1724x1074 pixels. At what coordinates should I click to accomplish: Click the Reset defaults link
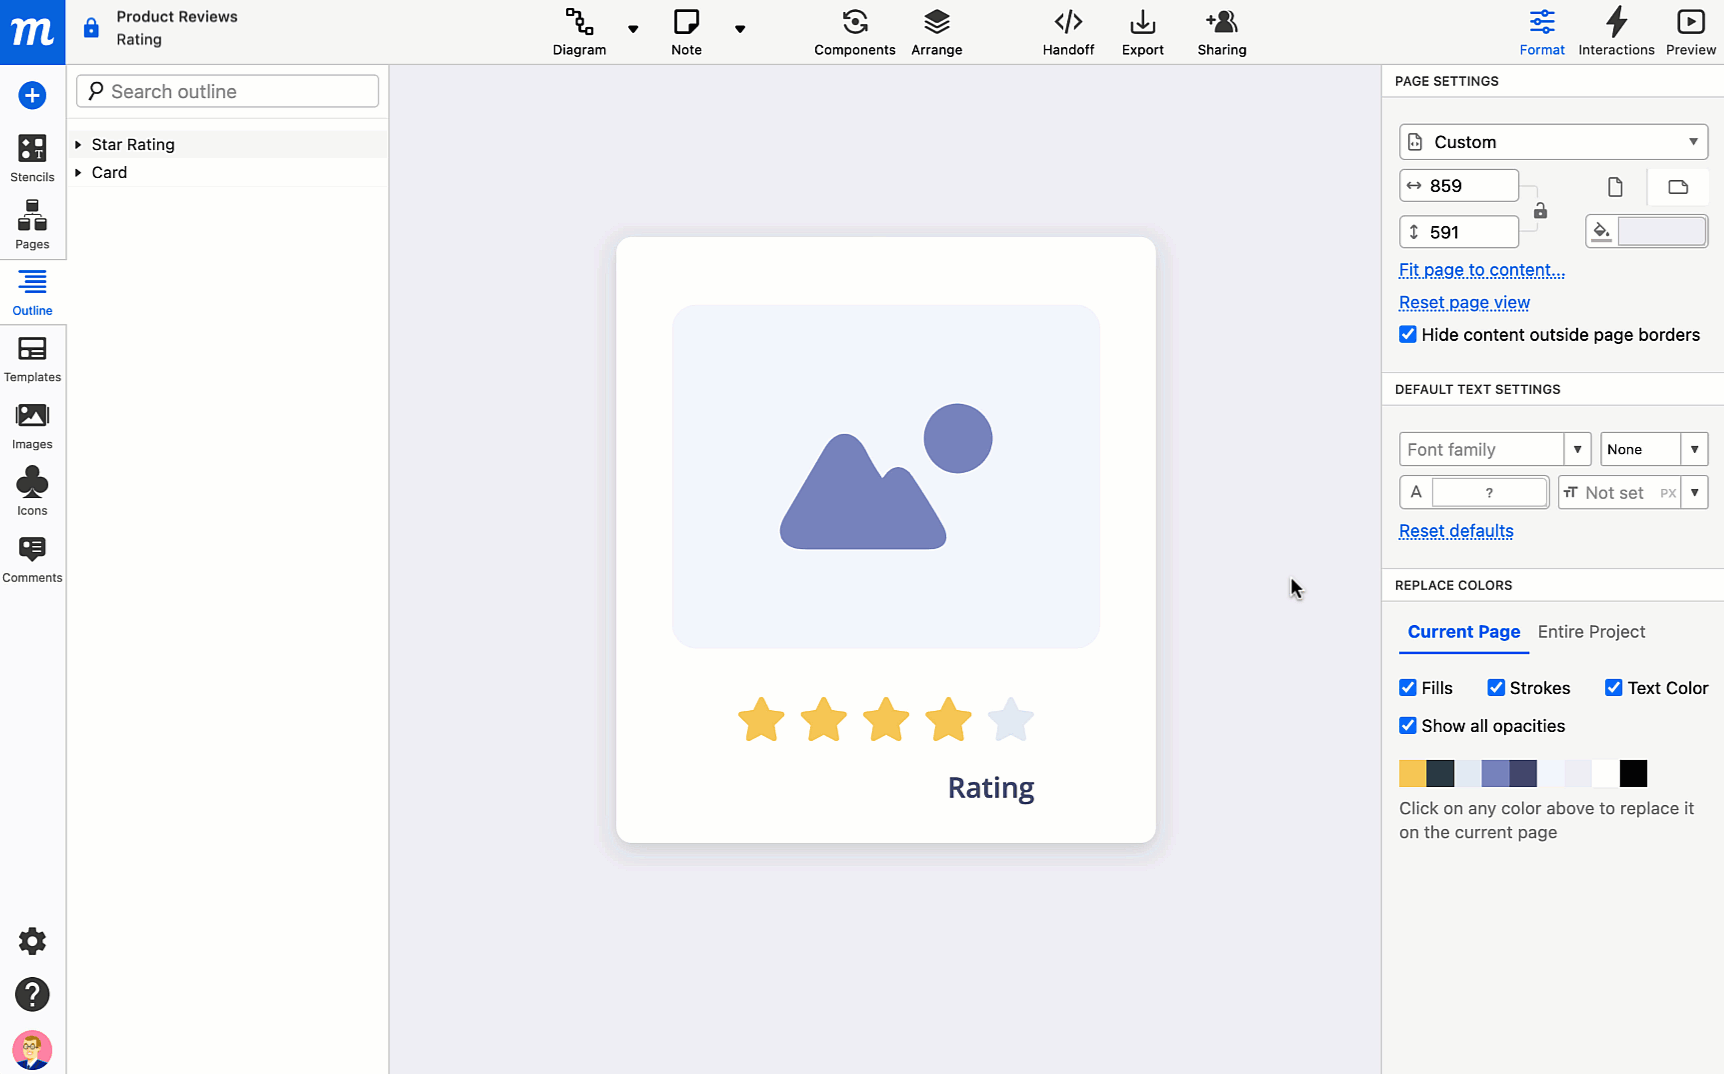1455,531
